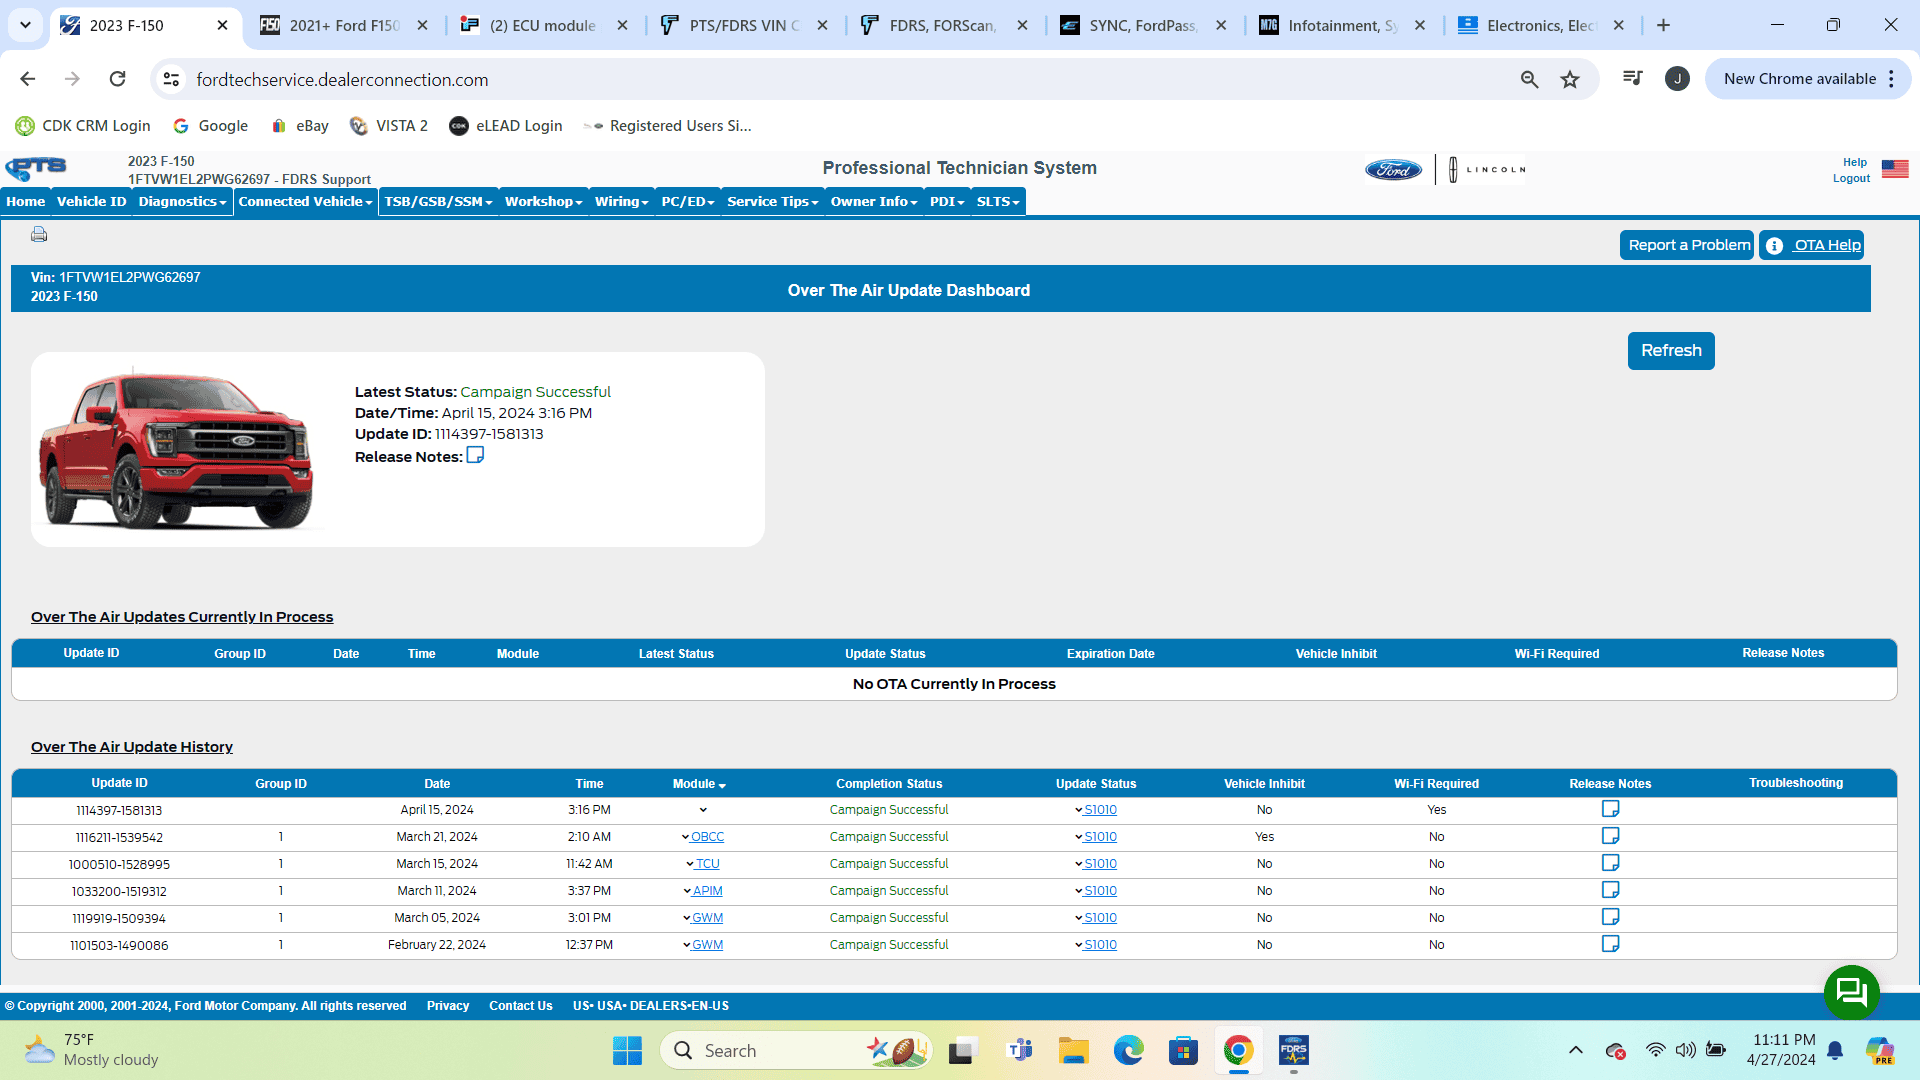Click the PTS logo
Screen dimensions: 1920x1080
tap(36, 168)
